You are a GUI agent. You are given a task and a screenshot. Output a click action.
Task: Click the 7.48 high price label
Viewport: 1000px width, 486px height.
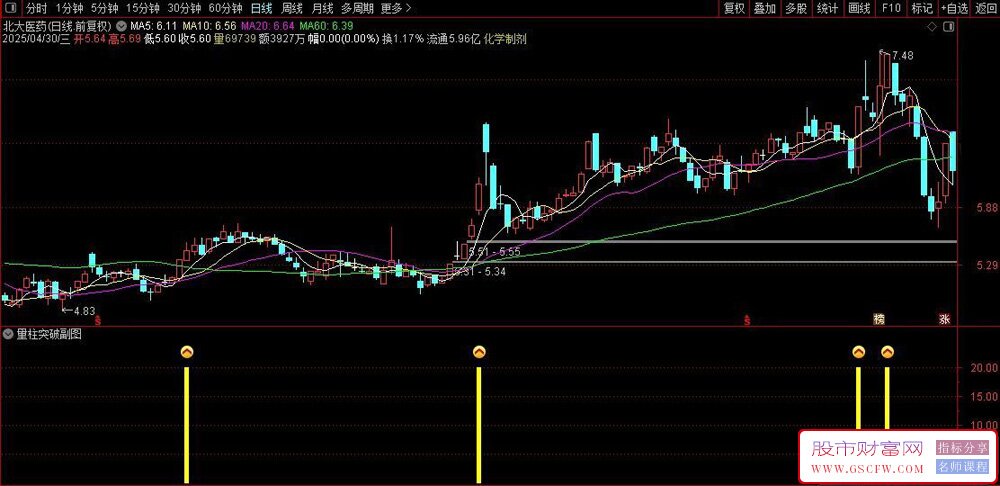tap(902, 55)
